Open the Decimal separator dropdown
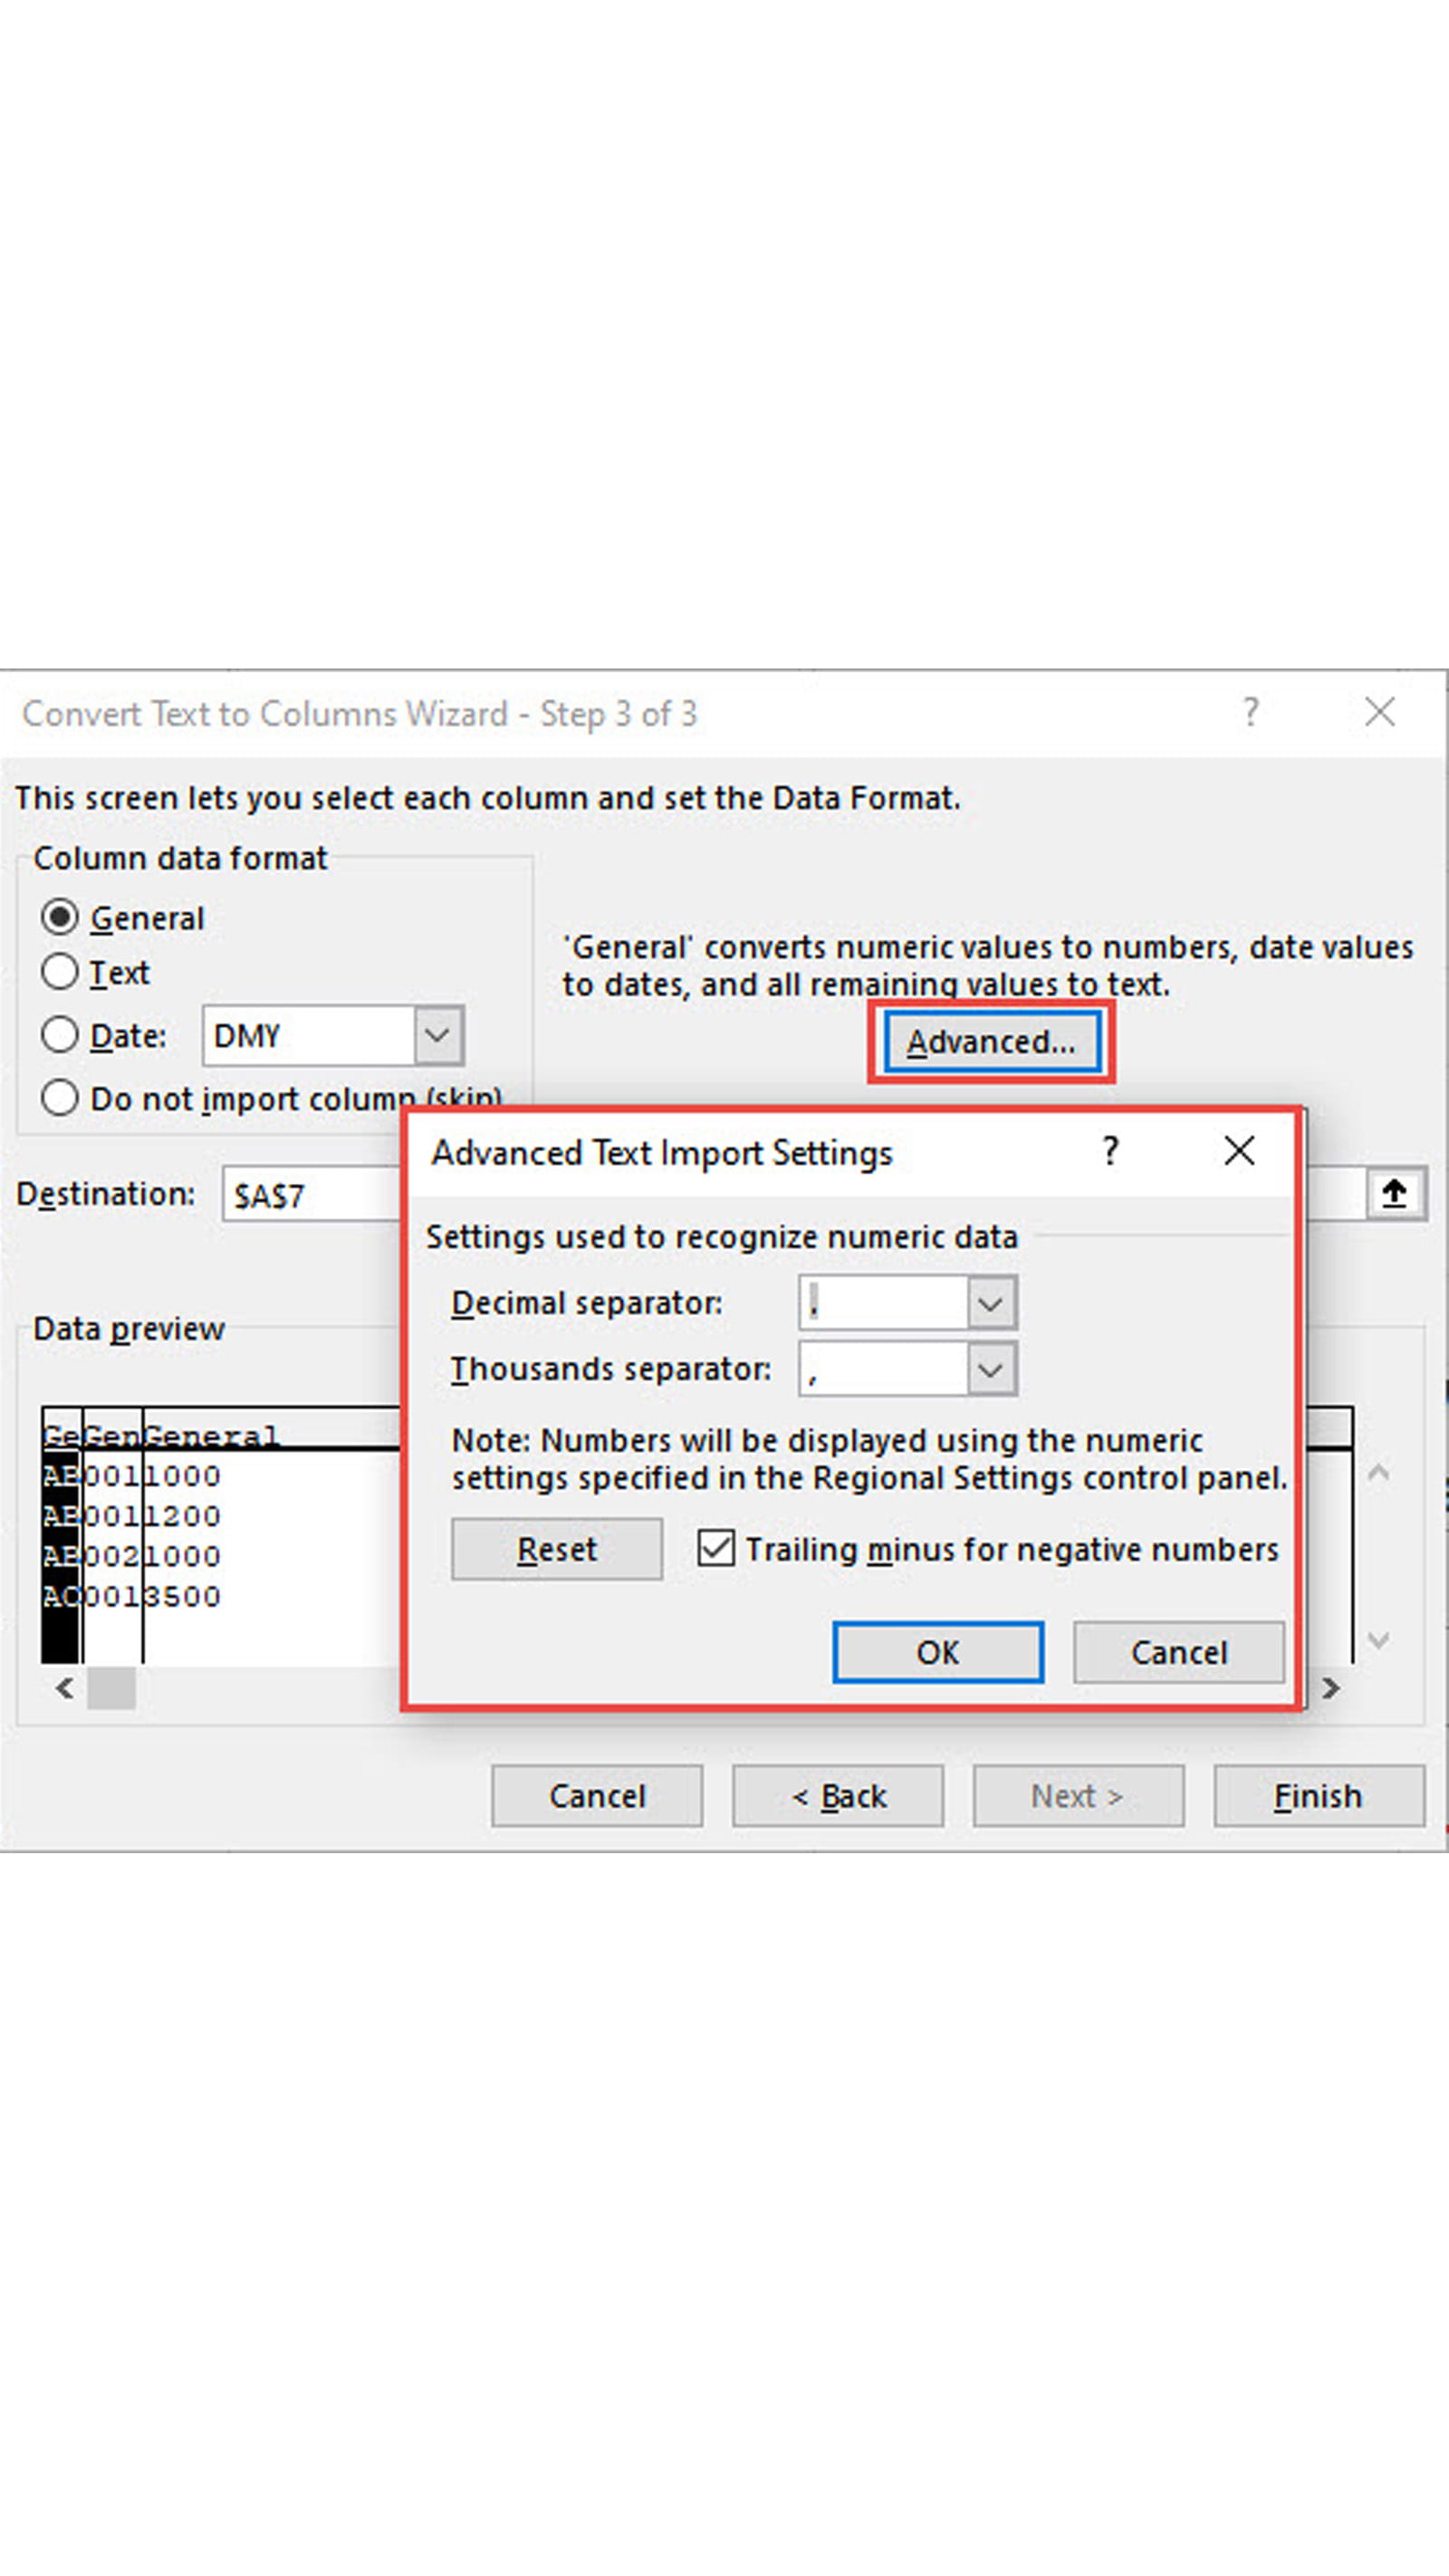Viewport: 1449px width, 2576px height. coord(989,1302)
